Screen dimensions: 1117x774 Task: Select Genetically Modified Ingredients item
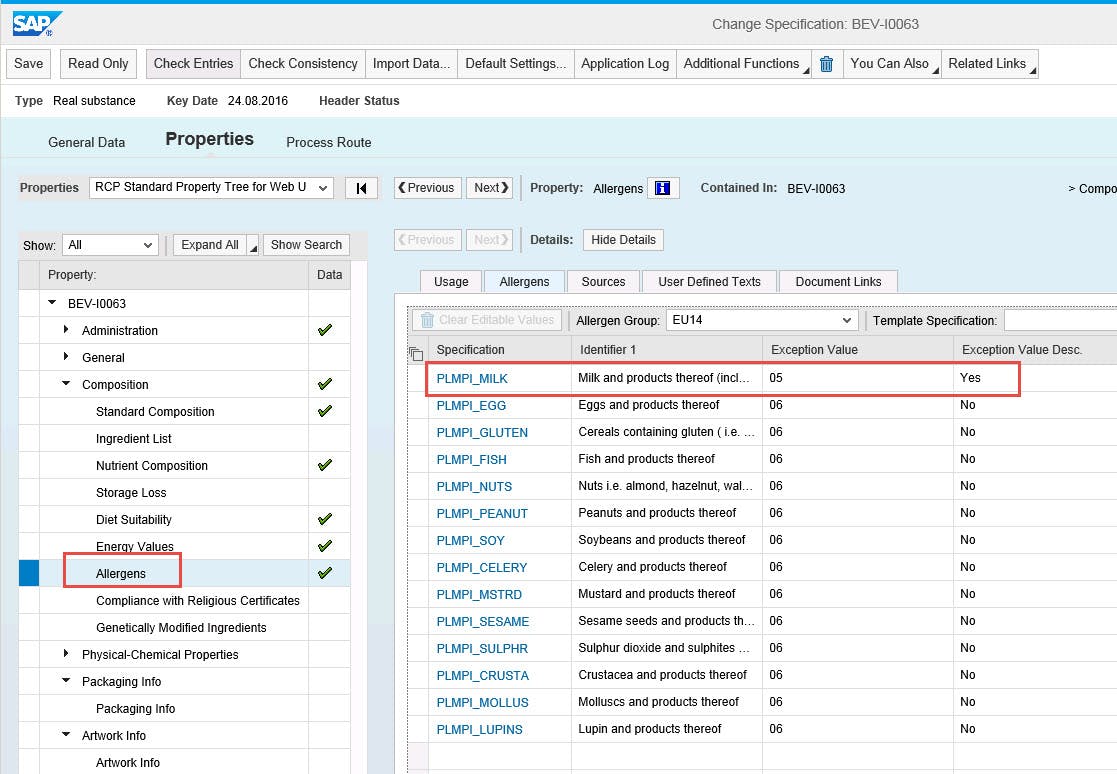(181, 627)
